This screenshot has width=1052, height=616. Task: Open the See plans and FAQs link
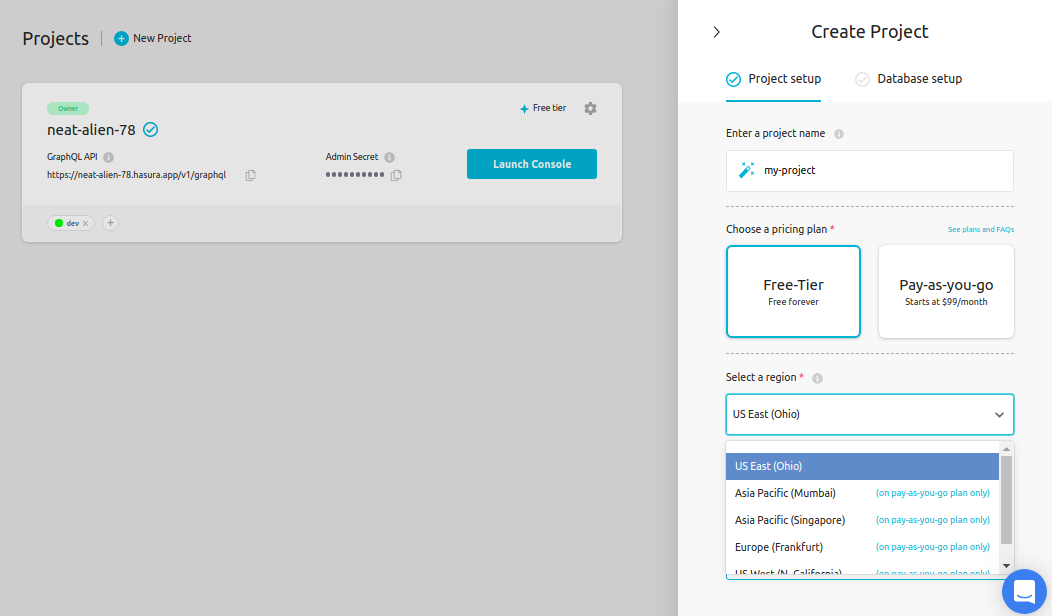coord(980,230)
